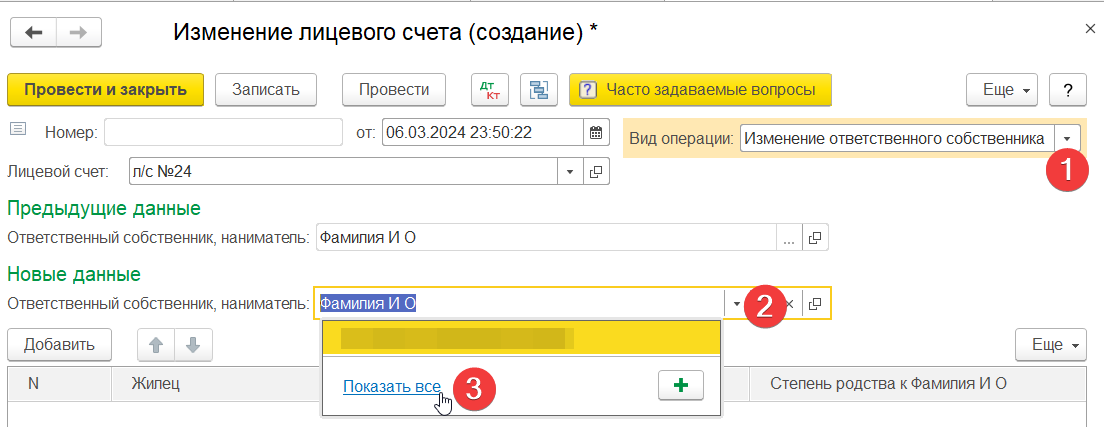Screen dimensions: 1104x427
Task: Close the form with top-right X
Action: coord(1091,28)
